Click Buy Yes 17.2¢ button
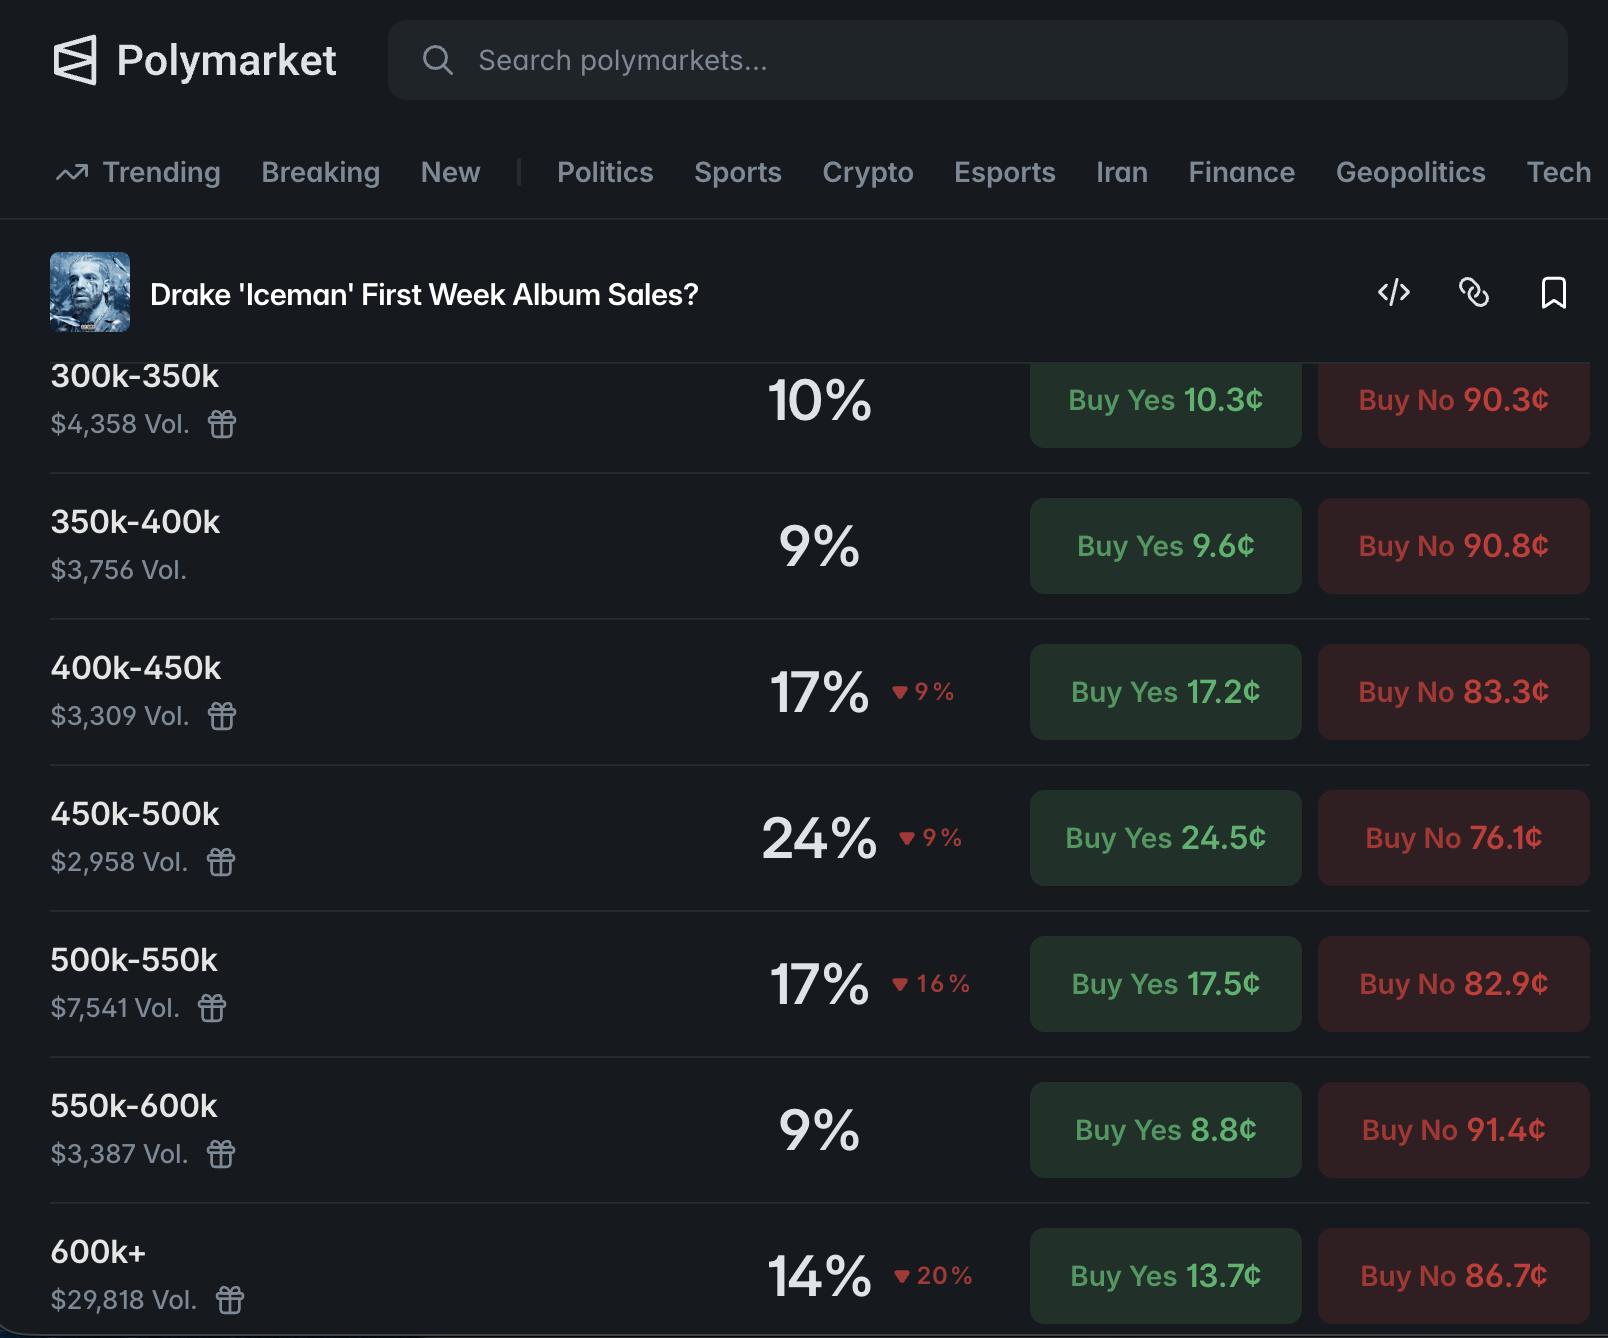 tap(1166, 692)
